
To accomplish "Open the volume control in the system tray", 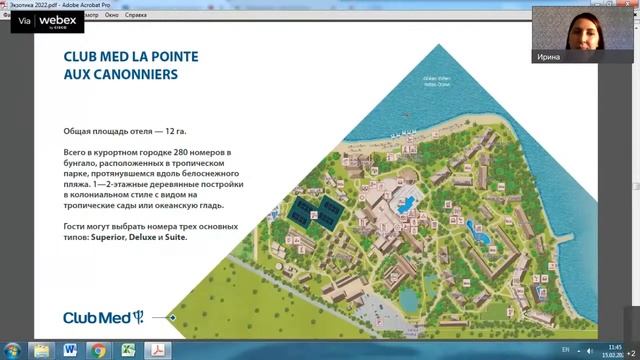I will click(x=589, y=351).
